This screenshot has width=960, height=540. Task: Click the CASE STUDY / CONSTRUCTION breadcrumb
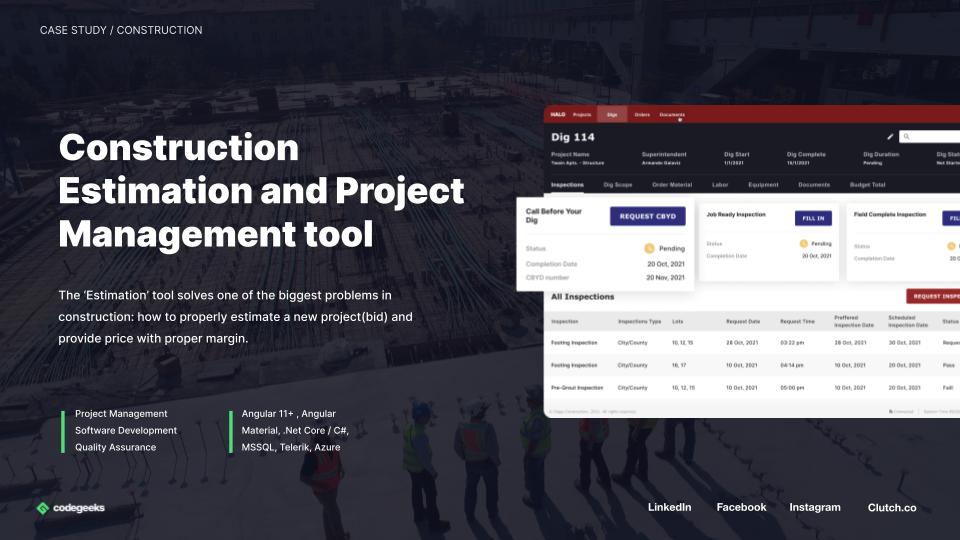[x=121, y=30]
